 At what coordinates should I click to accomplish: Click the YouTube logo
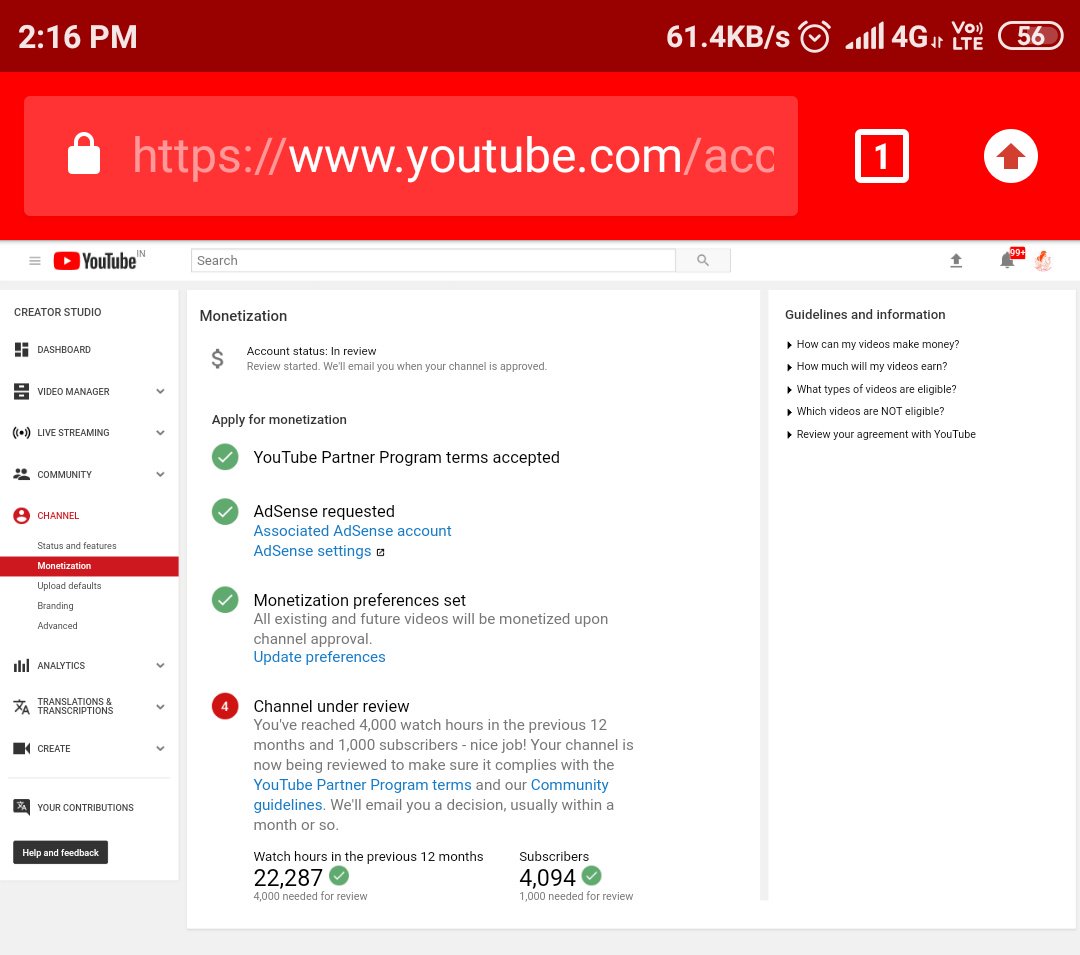96,261
